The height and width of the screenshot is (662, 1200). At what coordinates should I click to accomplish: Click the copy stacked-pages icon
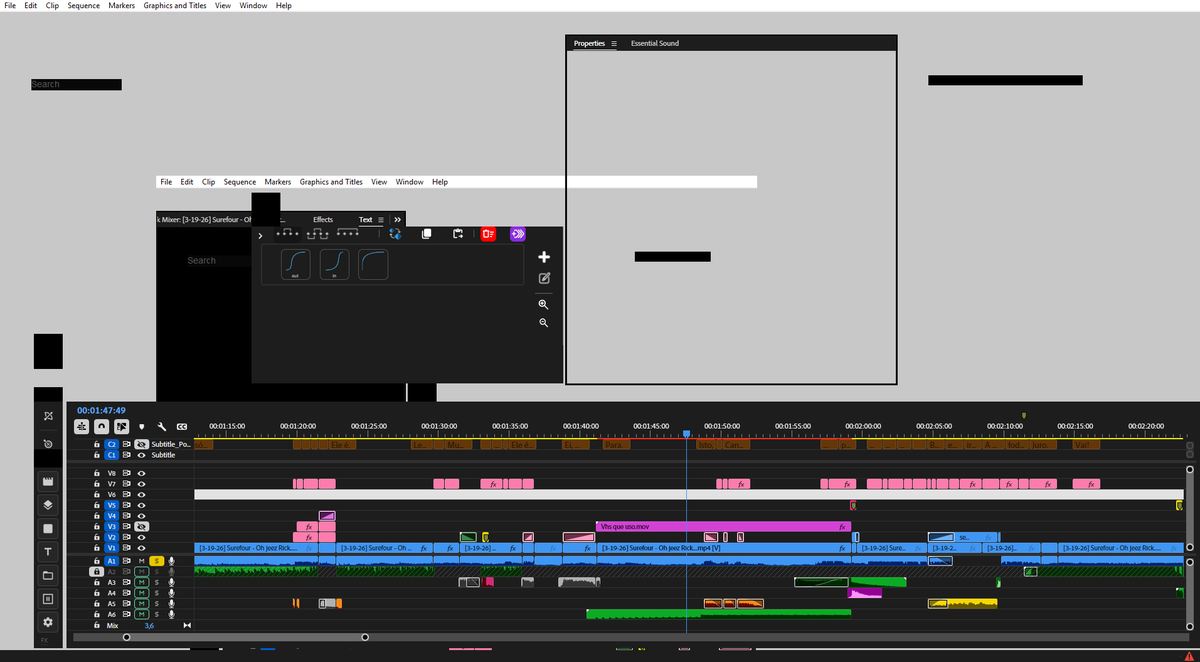click(426, 234)
